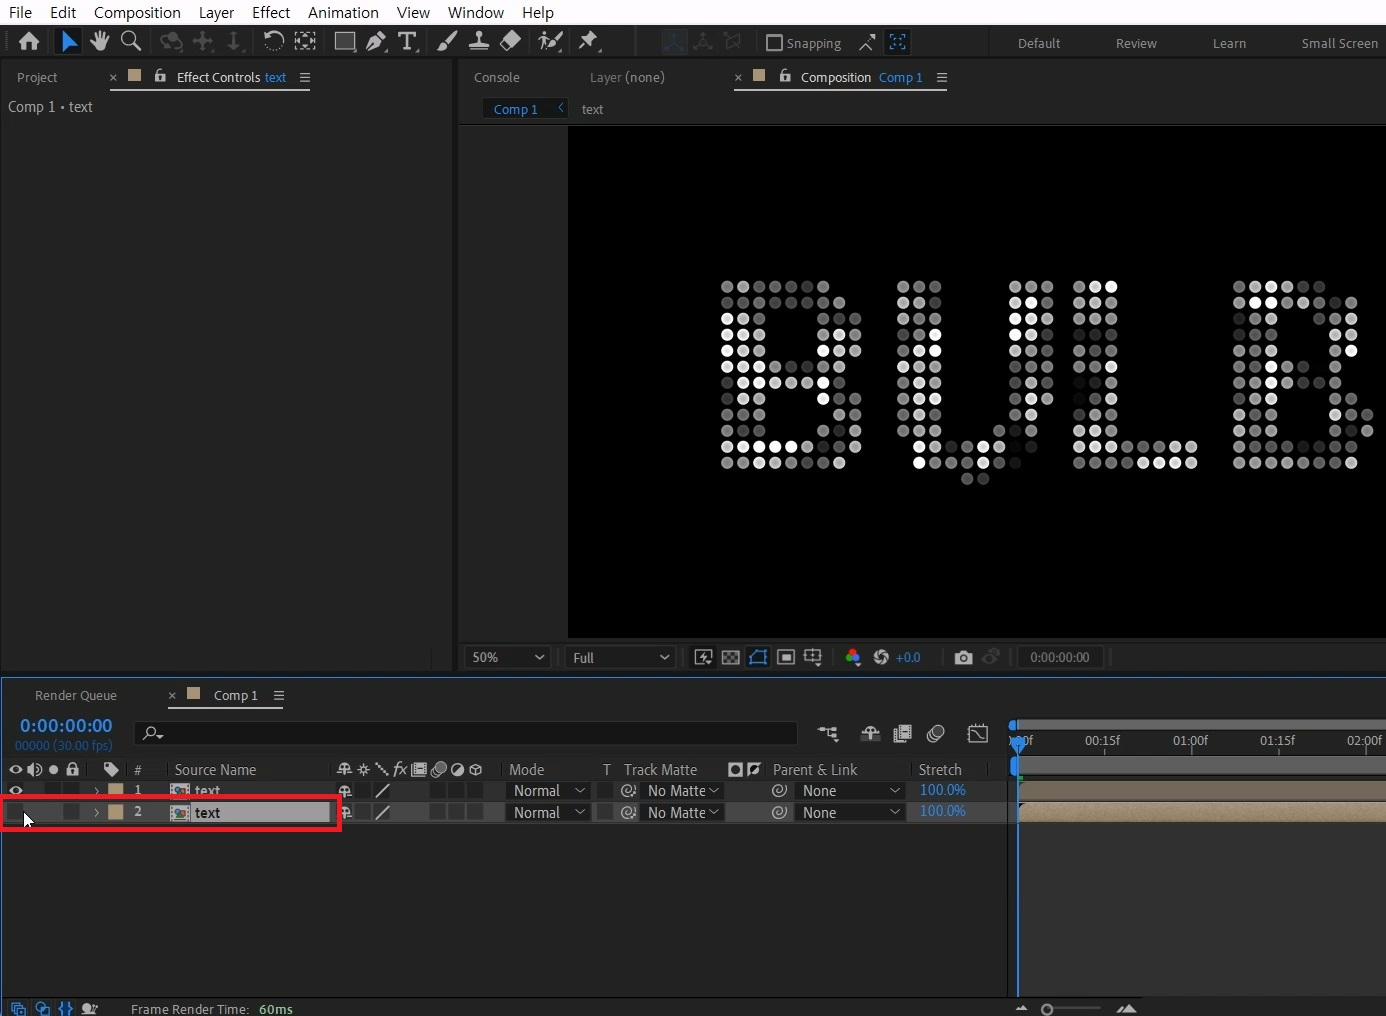Image resolution: width=1386 pixels, height=1016 pixels.
Task: Toggle visibility eye of layer 1
Action: pos(15,790)
